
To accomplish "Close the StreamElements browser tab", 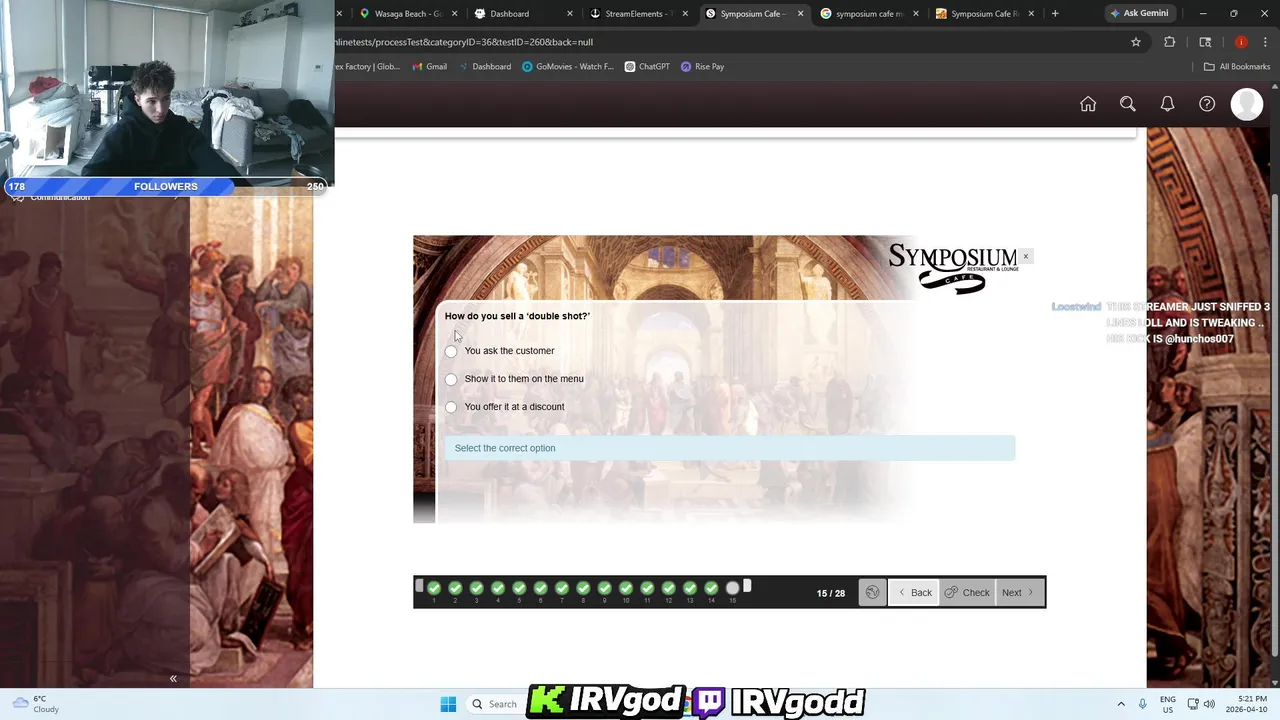I will pos(685,14).
